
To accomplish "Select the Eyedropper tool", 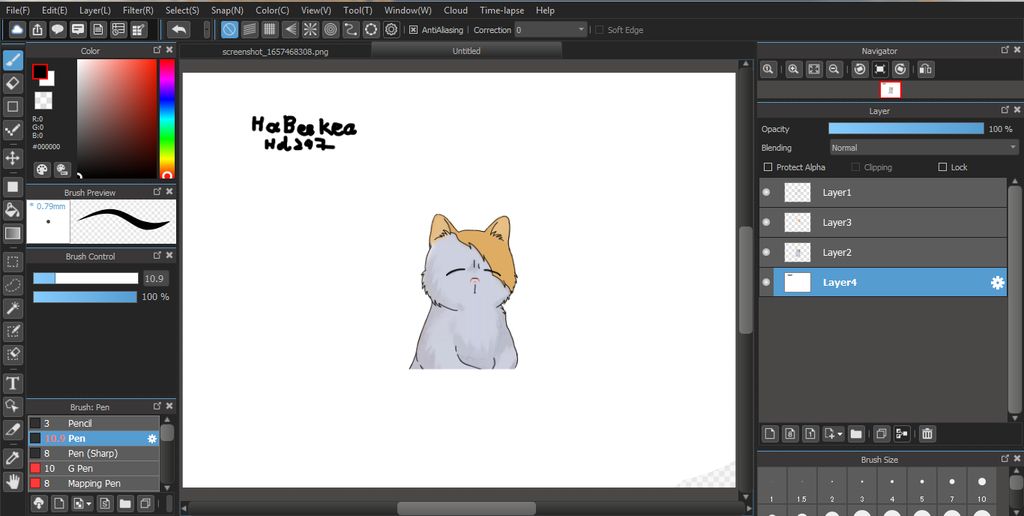I will (12, 458).
